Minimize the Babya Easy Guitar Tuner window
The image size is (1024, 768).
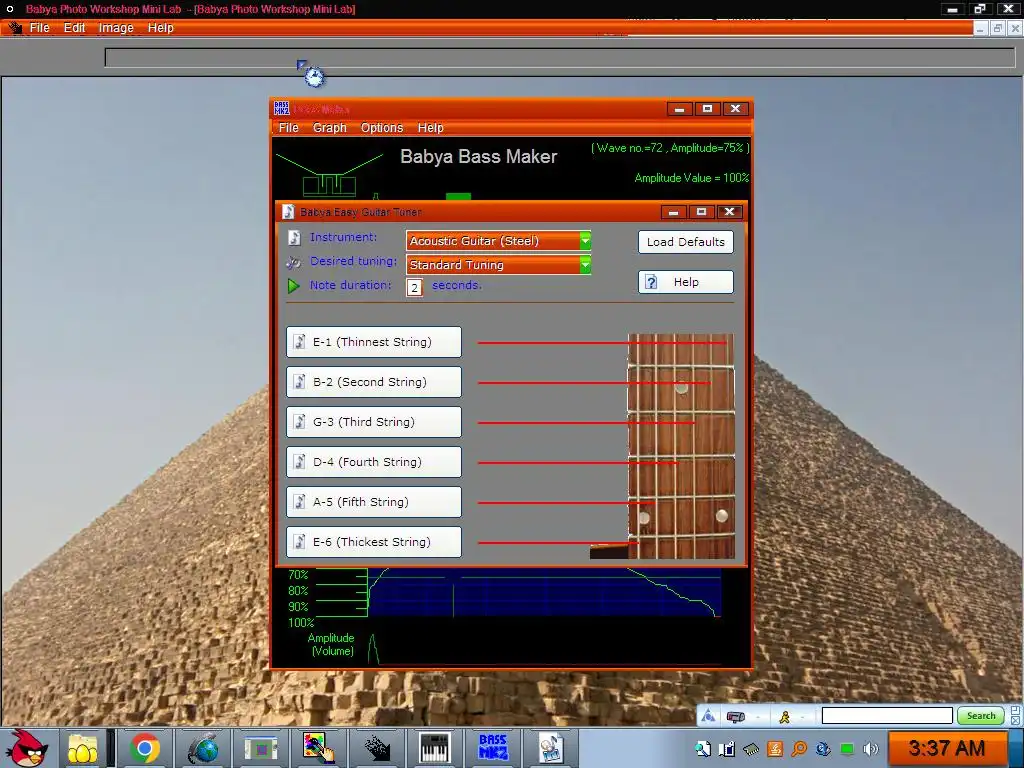673,212
